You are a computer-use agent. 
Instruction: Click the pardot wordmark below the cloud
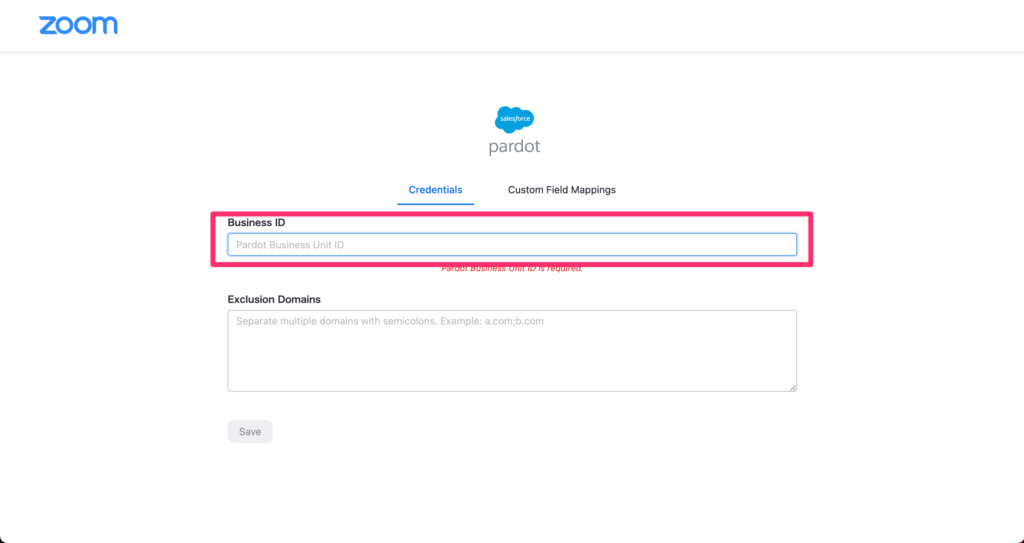click(514, 146)
